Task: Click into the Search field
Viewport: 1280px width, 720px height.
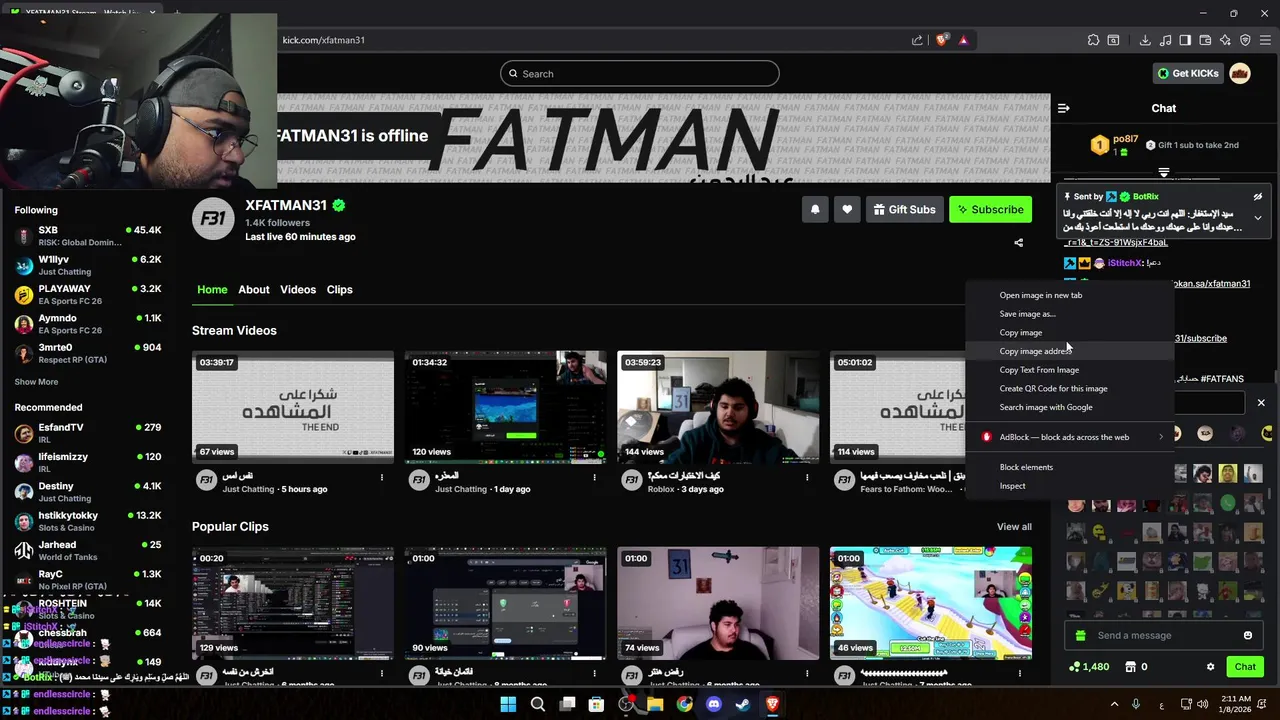Action: (640, 73)
